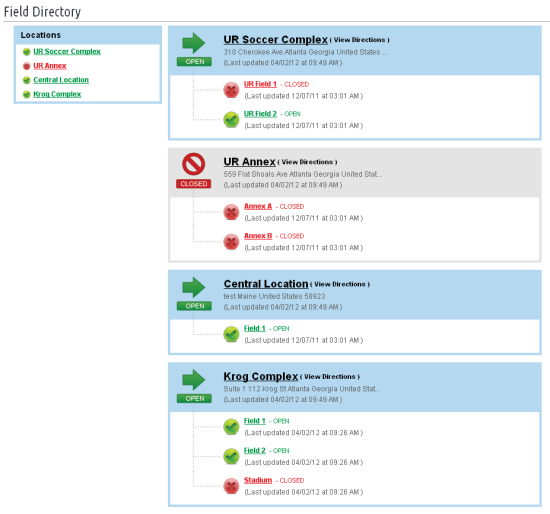Select Central Location in the Locations list
The width and height of the screenshot is (550, 514).
click(x=61, y=80)
